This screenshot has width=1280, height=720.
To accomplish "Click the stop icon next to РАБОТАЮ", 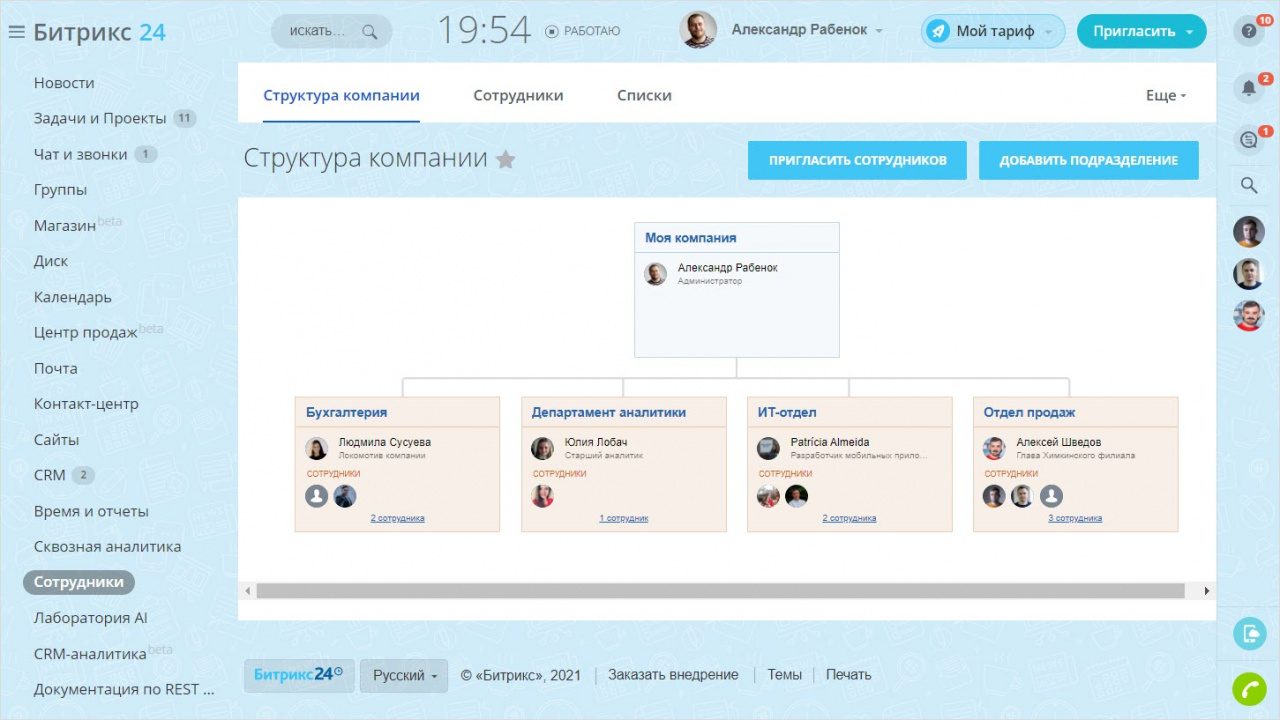I will (x=552, y=32).
